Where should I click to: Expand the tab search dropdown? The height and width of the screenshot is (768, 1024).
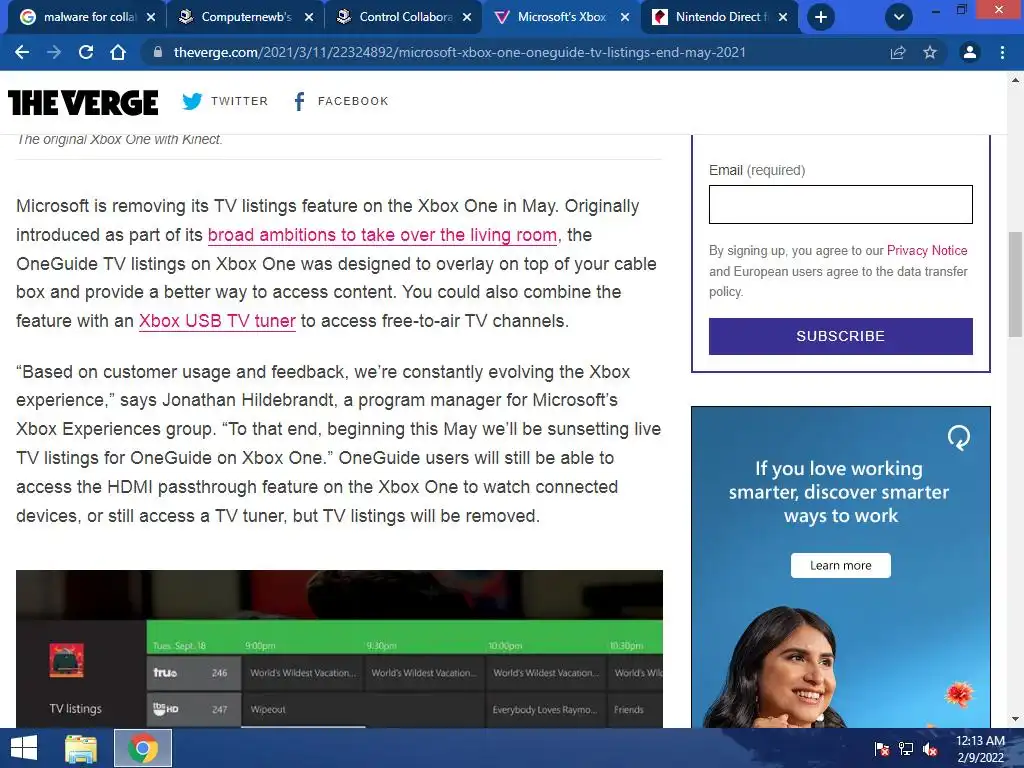pyautogui.click(x=899, y=17)
